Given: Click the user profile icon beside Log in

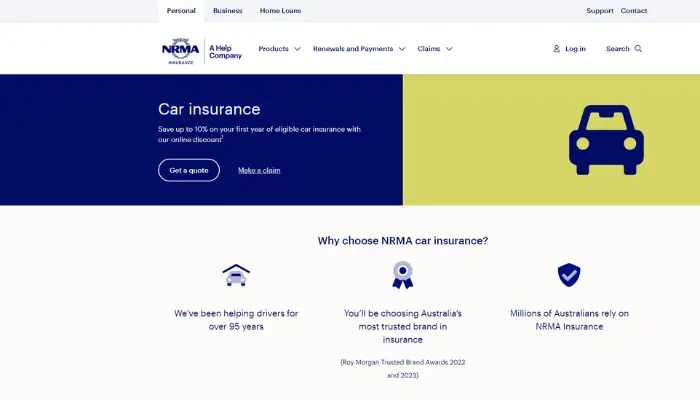Looking at the screenshot, I should pyautogui.click(x=556, y=49).
